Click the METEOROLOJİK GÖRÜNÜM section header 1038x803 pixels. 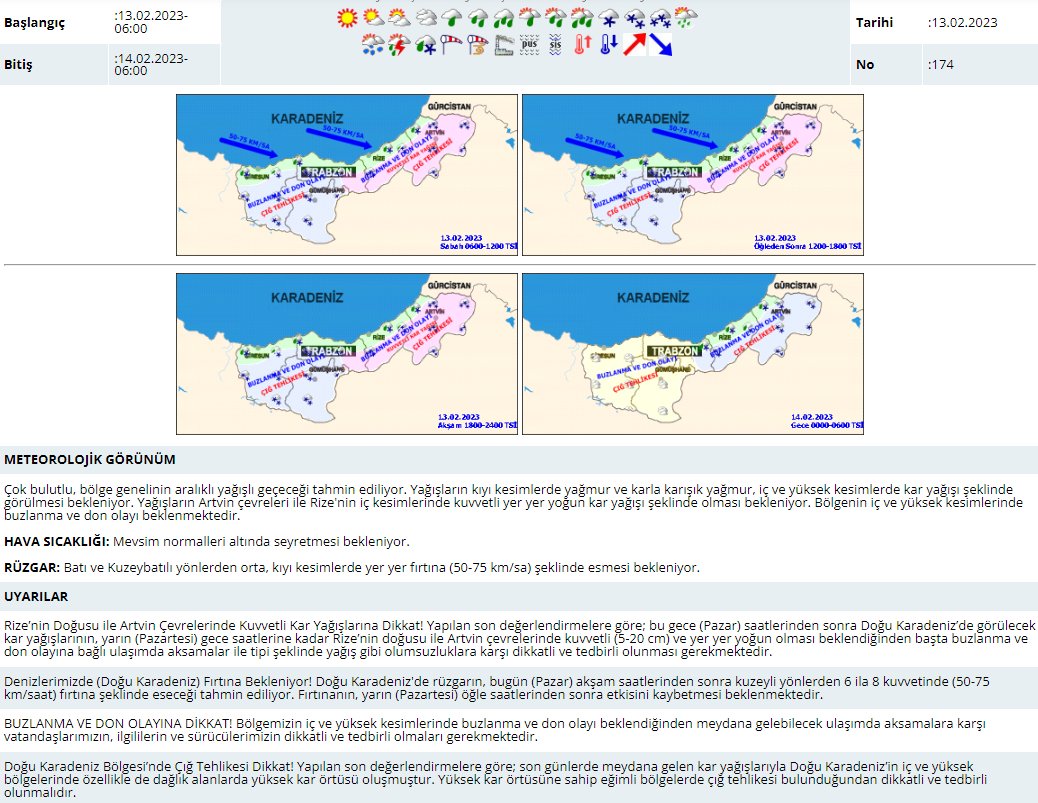coord(90,460)
